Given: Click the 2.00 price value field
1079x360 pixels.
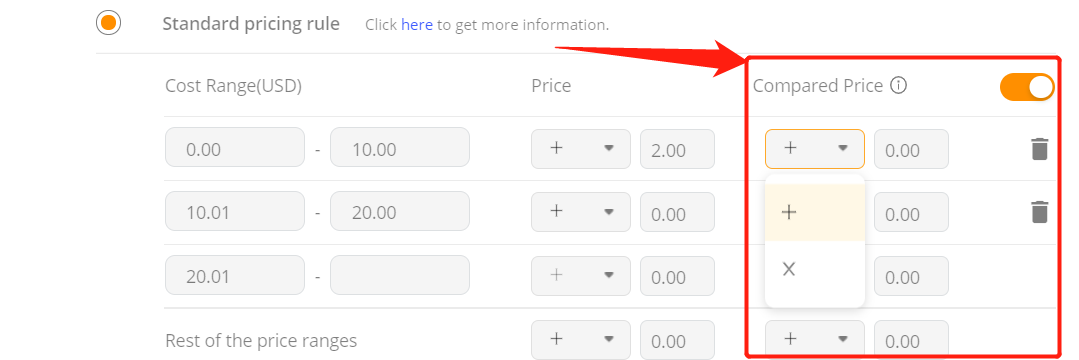Looking at the screenshot, I should coord(677,149).
